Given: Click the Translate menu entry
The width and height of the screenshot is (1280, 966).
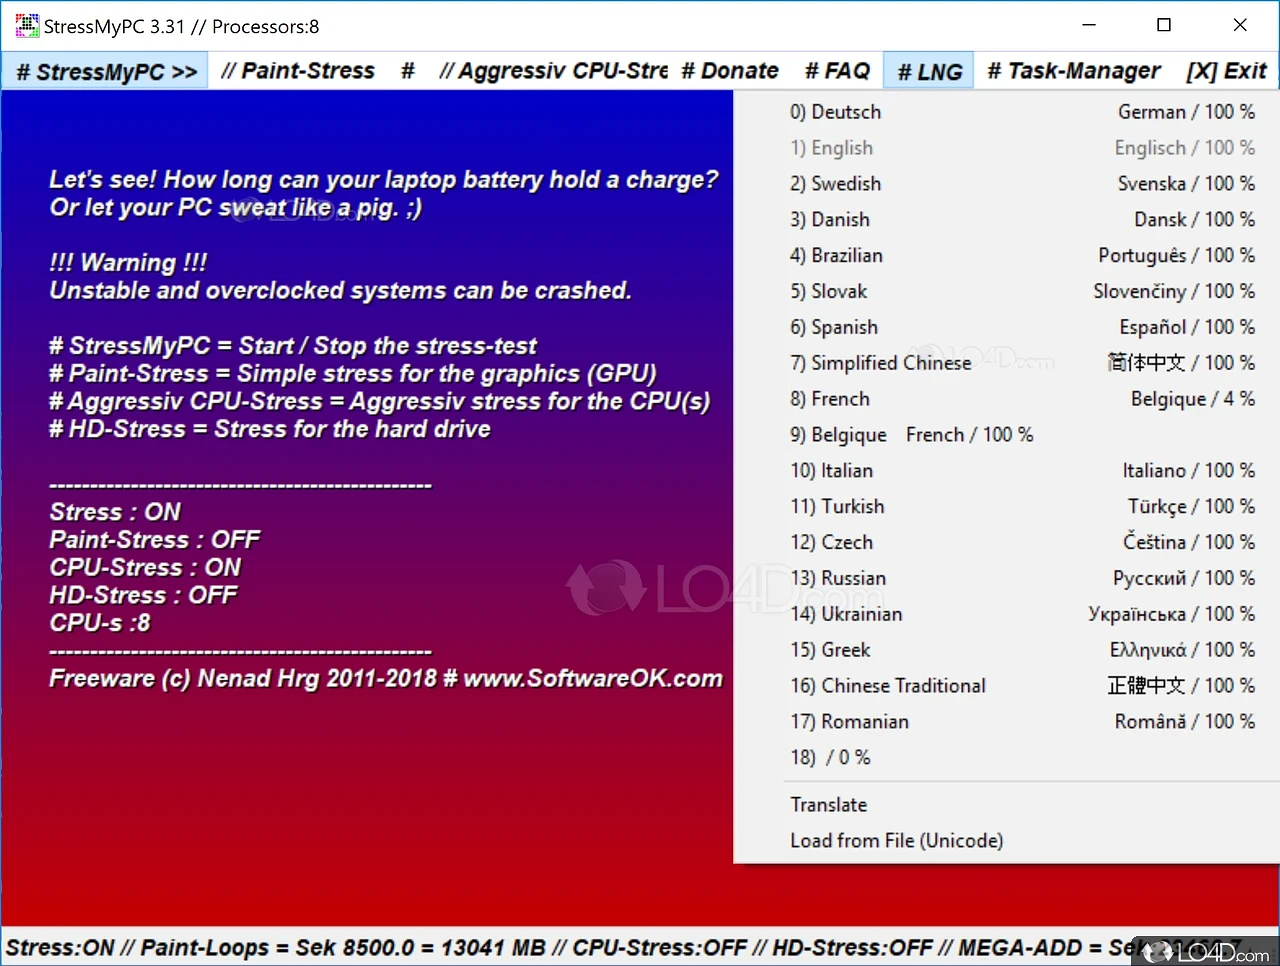Looking at the screenshot, I should [x=1007, y=805].
